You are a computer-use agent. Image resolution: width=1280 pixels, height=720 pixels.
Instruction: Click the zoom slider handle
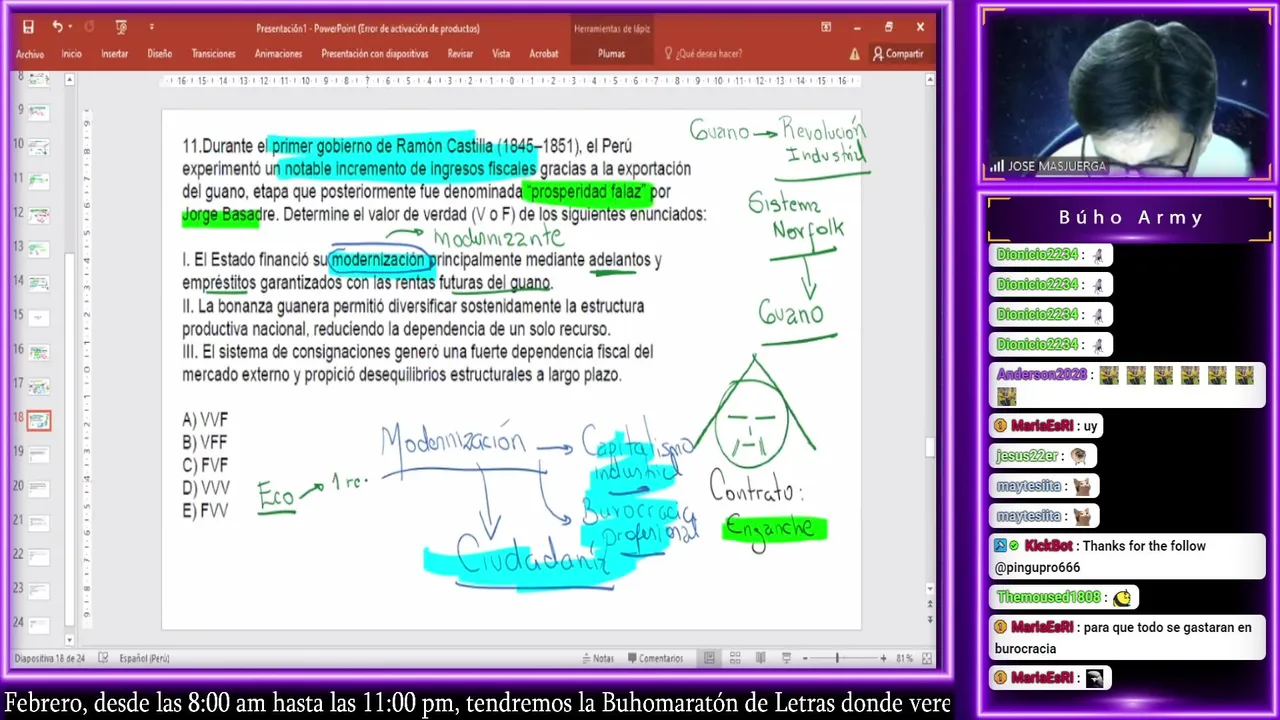pyautogui.click(x=837, y=658)
